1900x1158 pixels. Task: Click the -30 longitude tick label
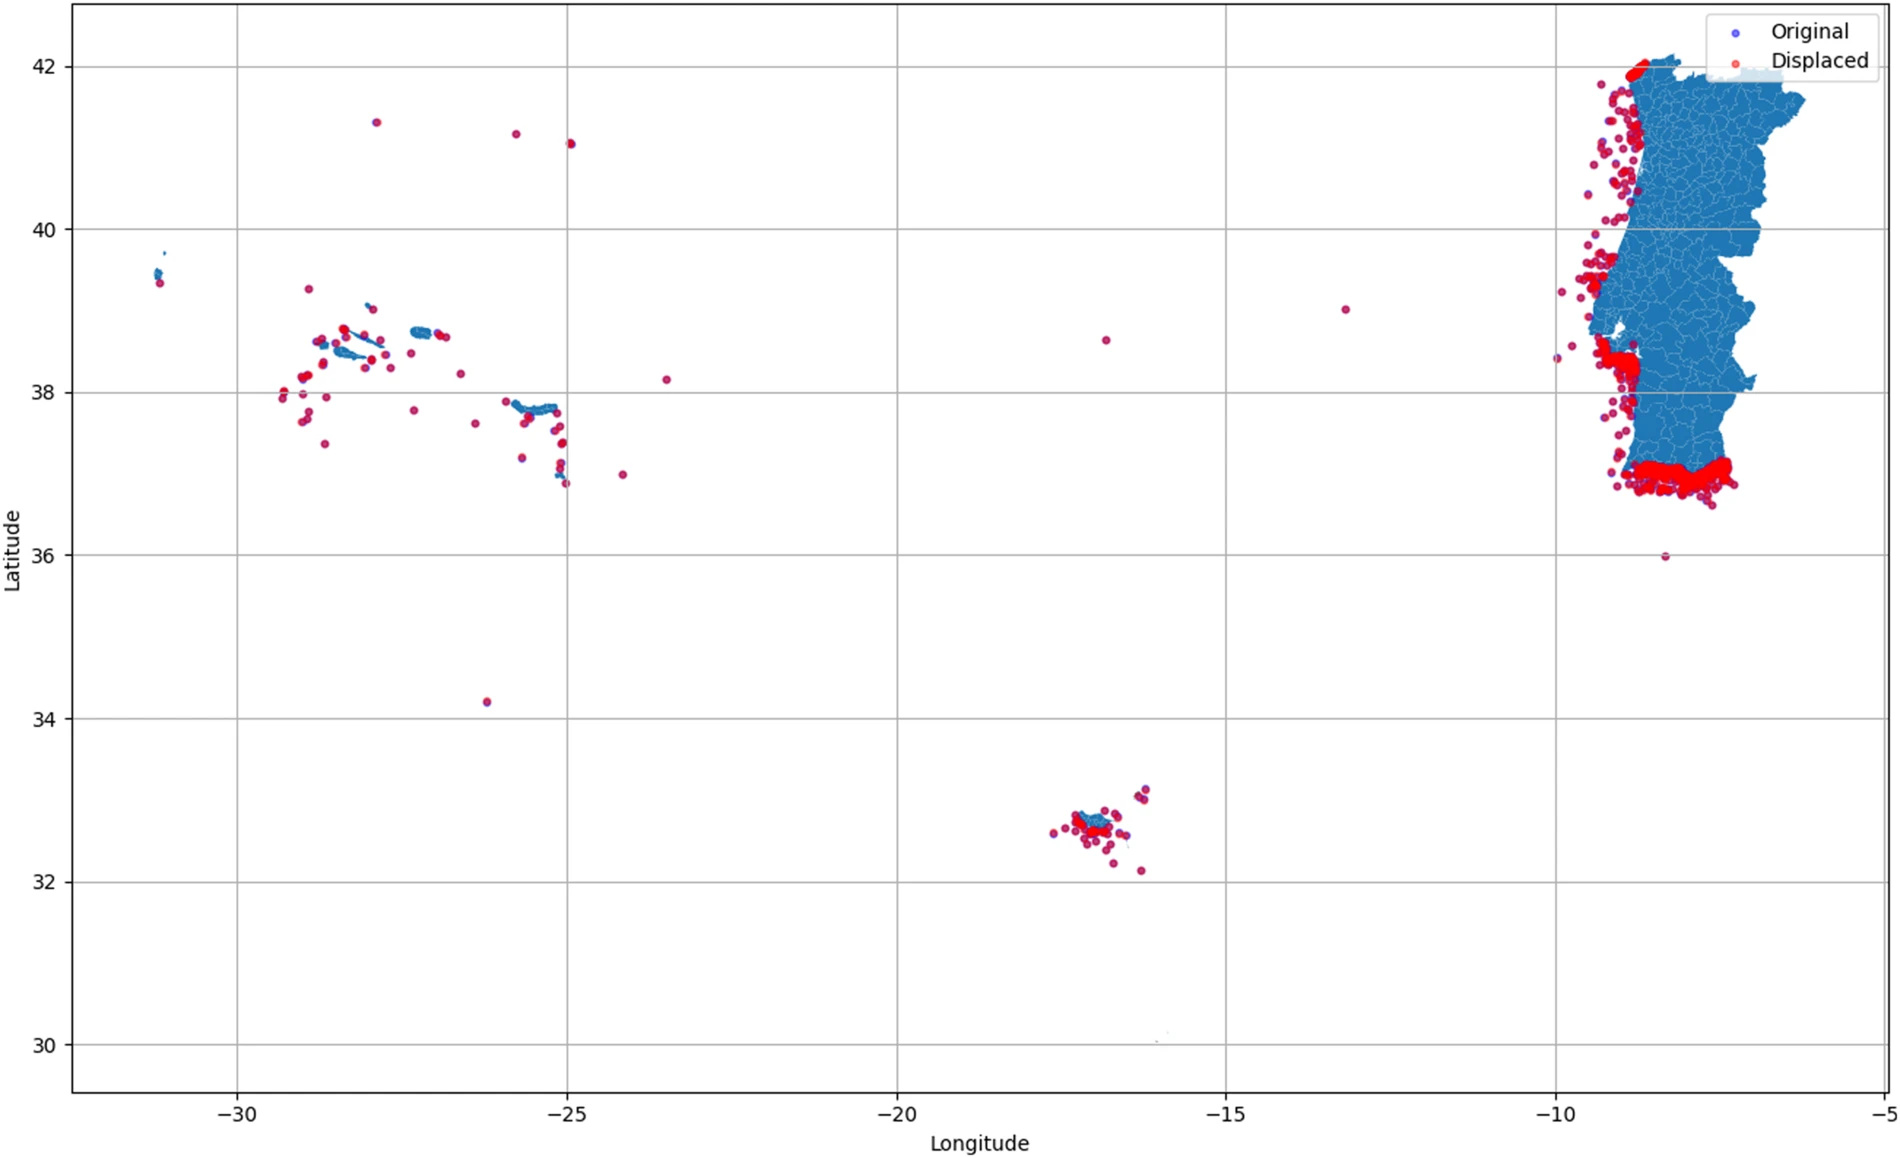click(x=237, y=1114)
